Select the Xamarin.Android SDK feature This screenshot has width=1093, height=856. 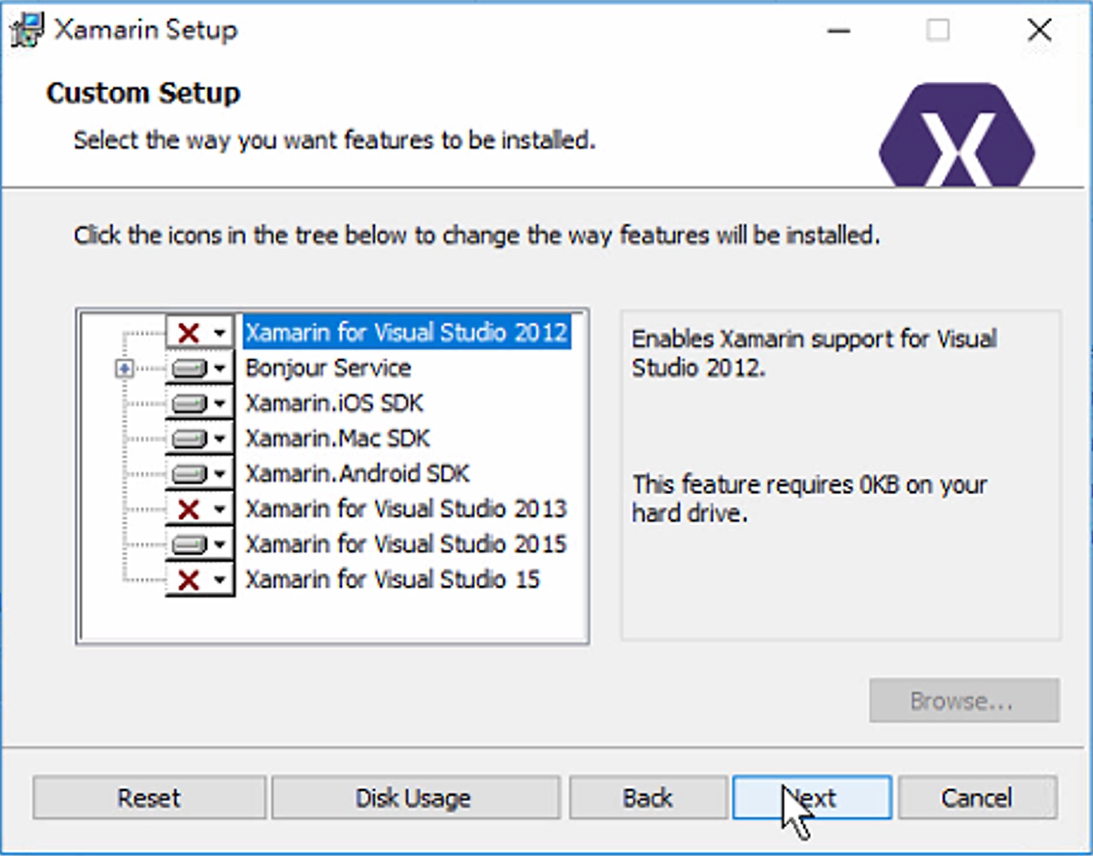pyautogui.click(x=358, y=474)
